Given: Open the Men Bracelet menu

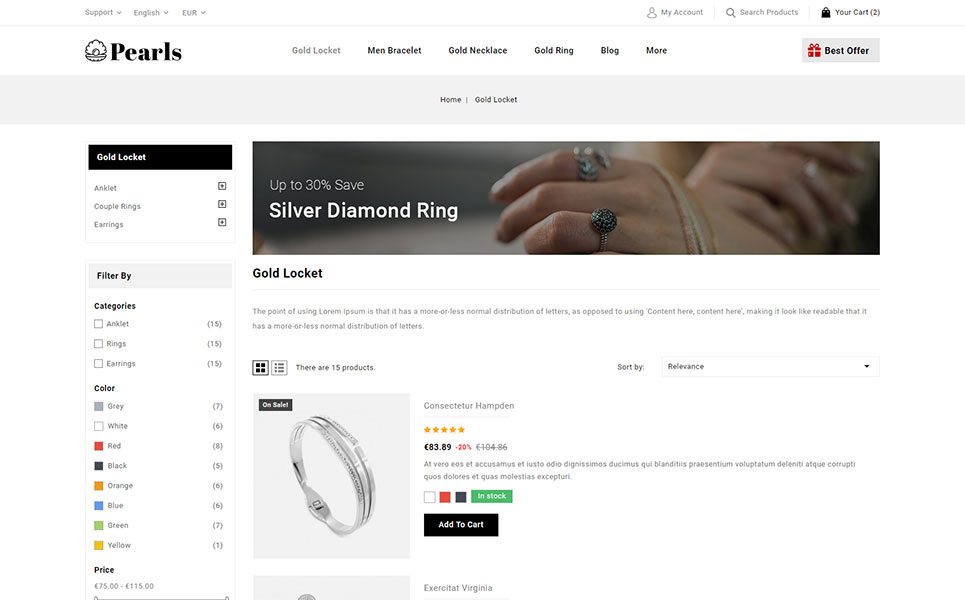Looking at the screenshot, I should (x=394, y=50).
